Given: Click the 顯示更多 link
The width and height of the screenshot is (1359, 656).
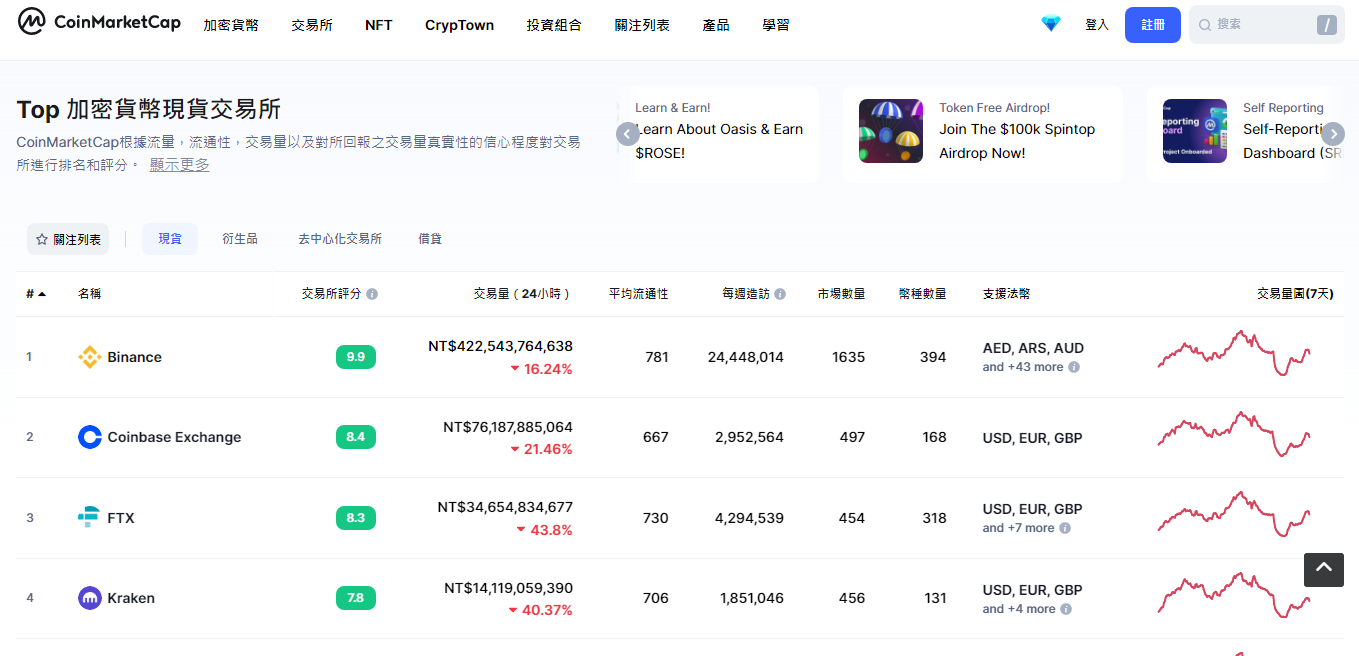Looking at the screenshot, I should point(180,165).
